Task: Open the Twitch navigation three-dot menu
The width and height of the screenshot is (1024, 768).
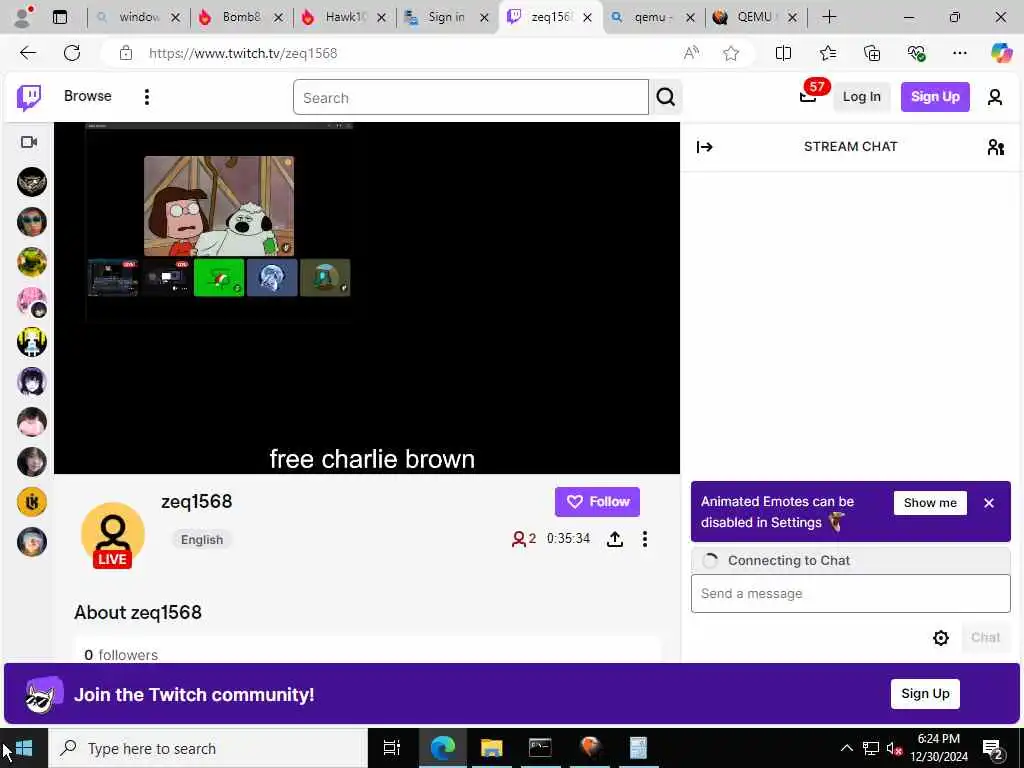Action: [x=146, y=97]
